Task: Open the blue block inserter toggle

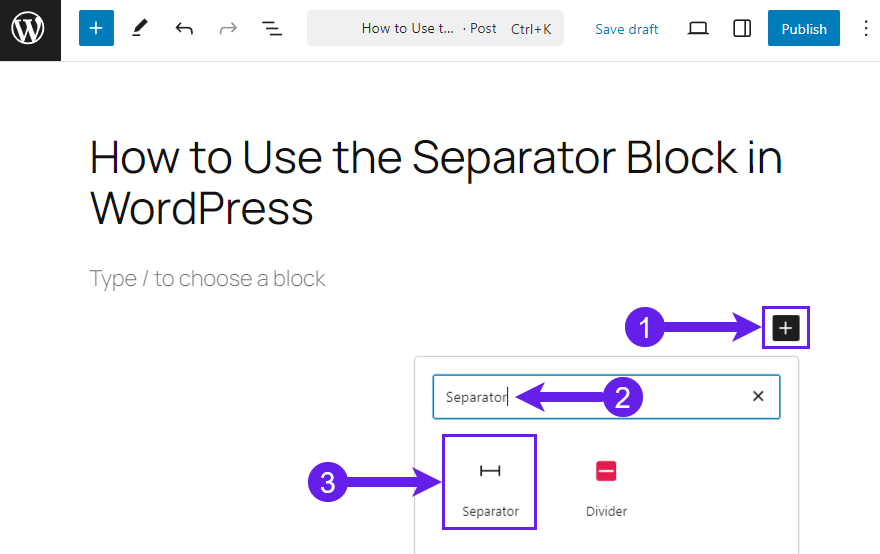Action: pyautogui.click(x=96, y=28)
